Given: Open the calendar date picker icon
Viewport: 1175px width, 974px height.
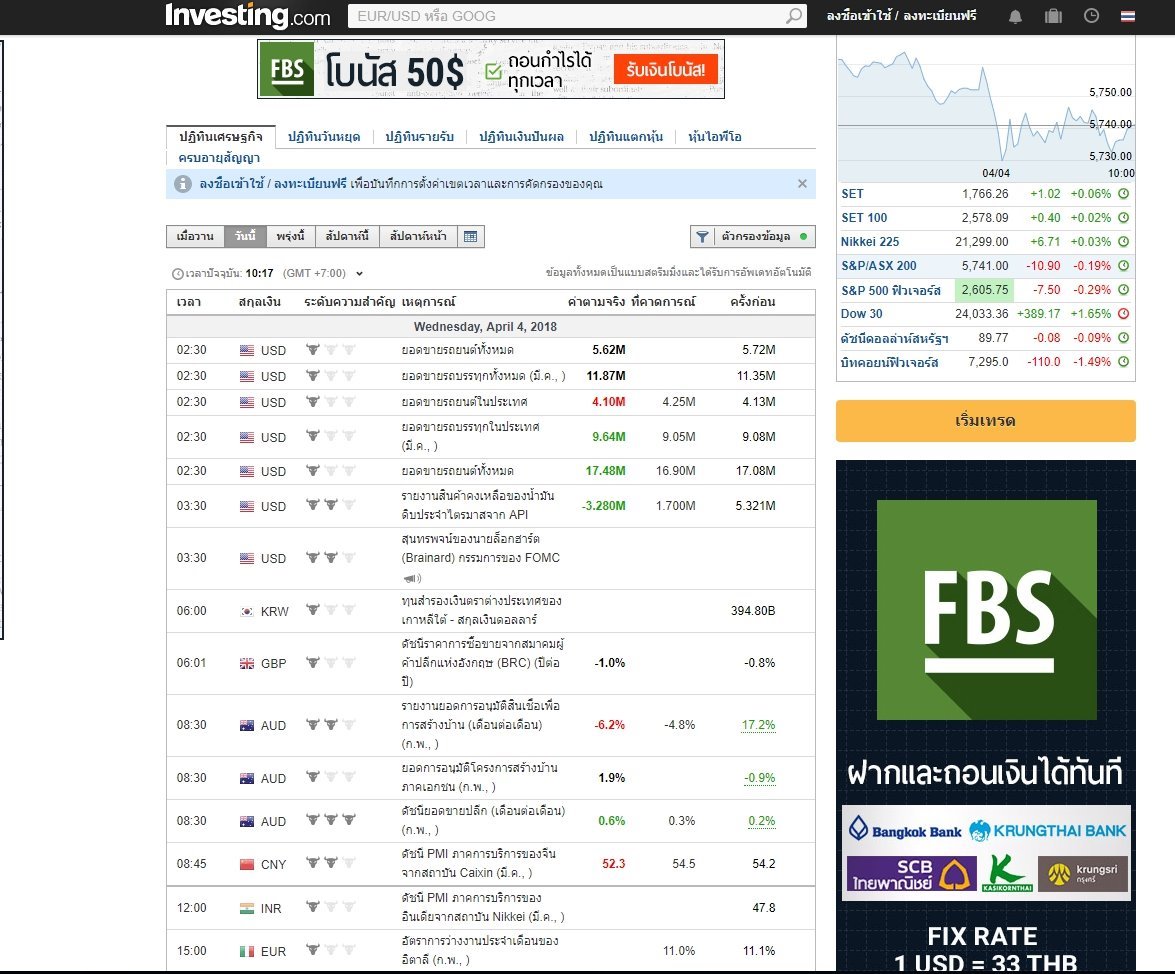Looking at the screenshot, I should [471, 237].
